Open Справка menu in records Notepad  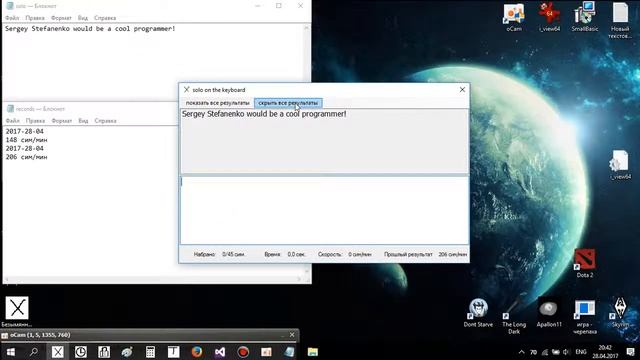point(105,121)
